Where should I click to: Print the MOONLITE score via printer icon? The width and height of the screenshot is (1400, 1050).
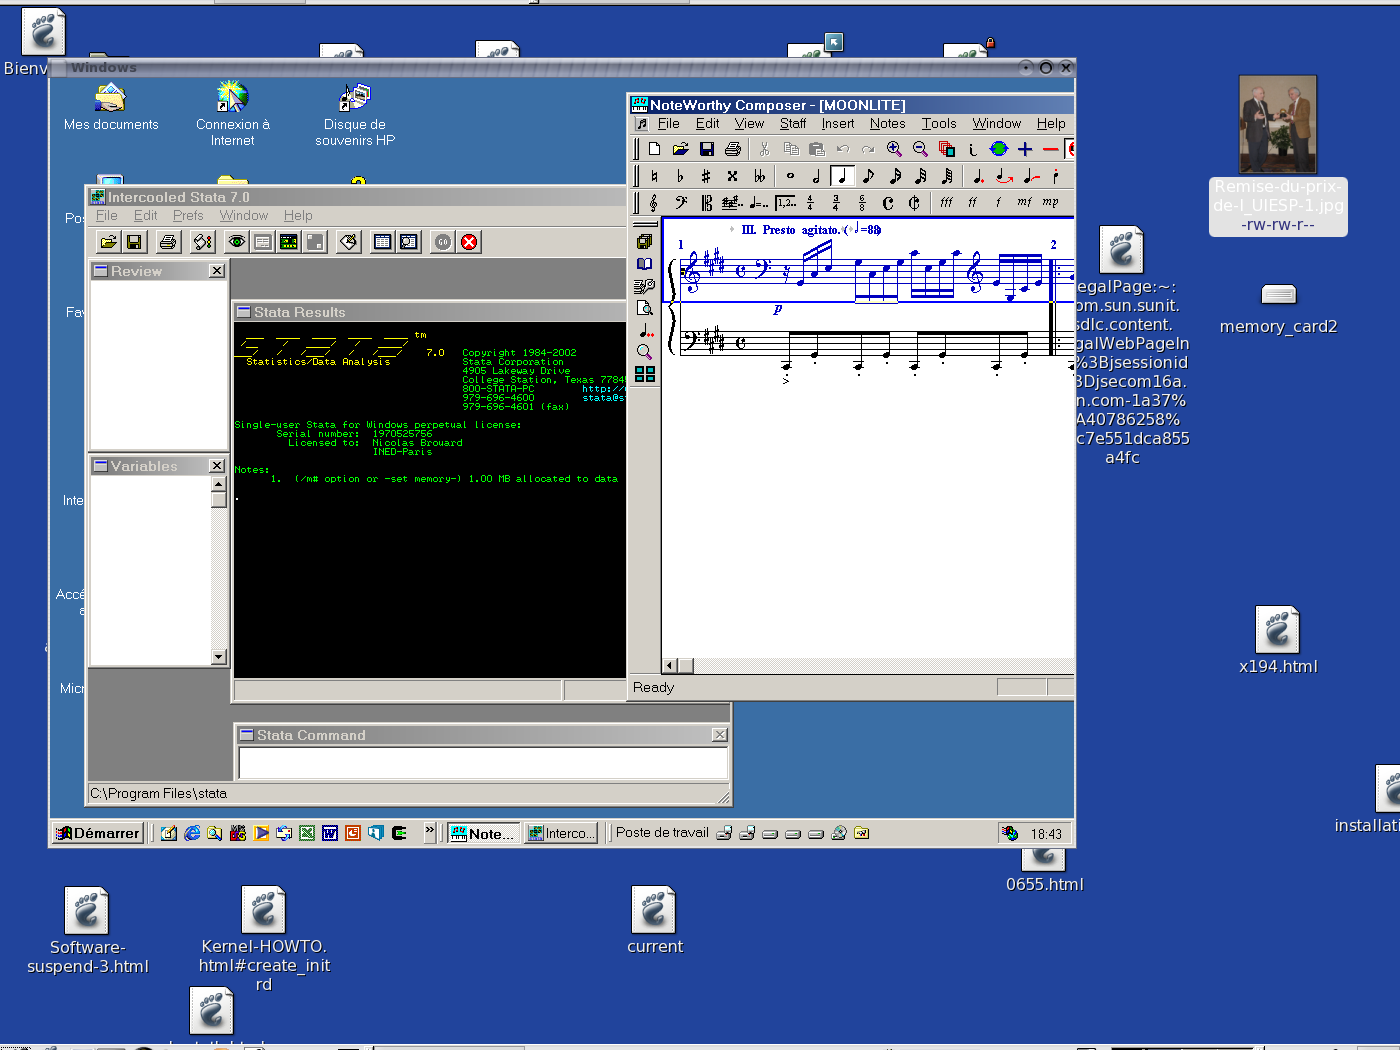pos(732,149)
